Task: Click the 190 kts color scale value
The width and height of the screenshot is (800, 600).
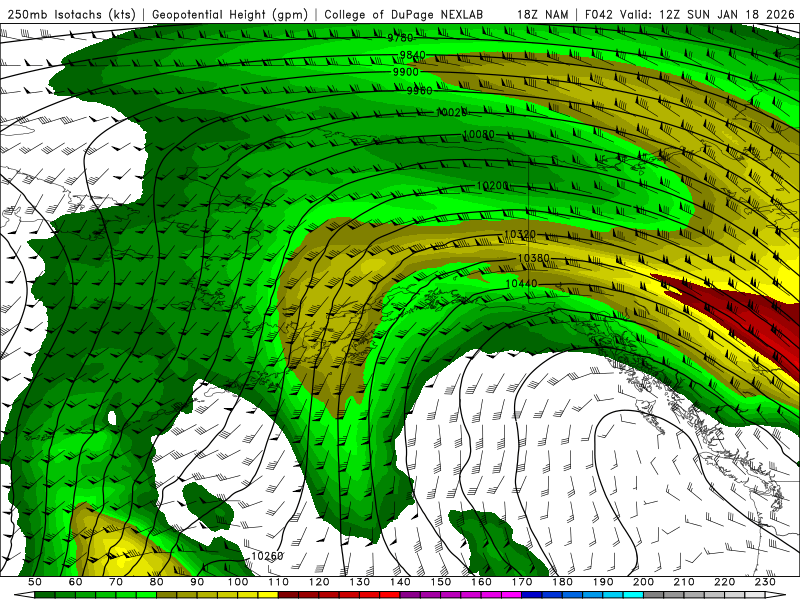Action: [603, 582]
